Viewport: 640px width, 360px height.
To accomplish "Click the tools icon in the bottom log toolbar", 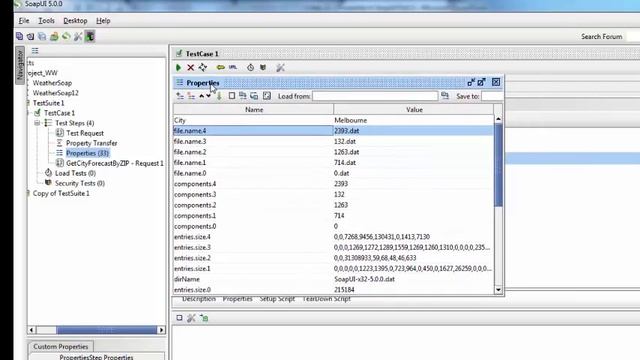I will coord(191,318).
